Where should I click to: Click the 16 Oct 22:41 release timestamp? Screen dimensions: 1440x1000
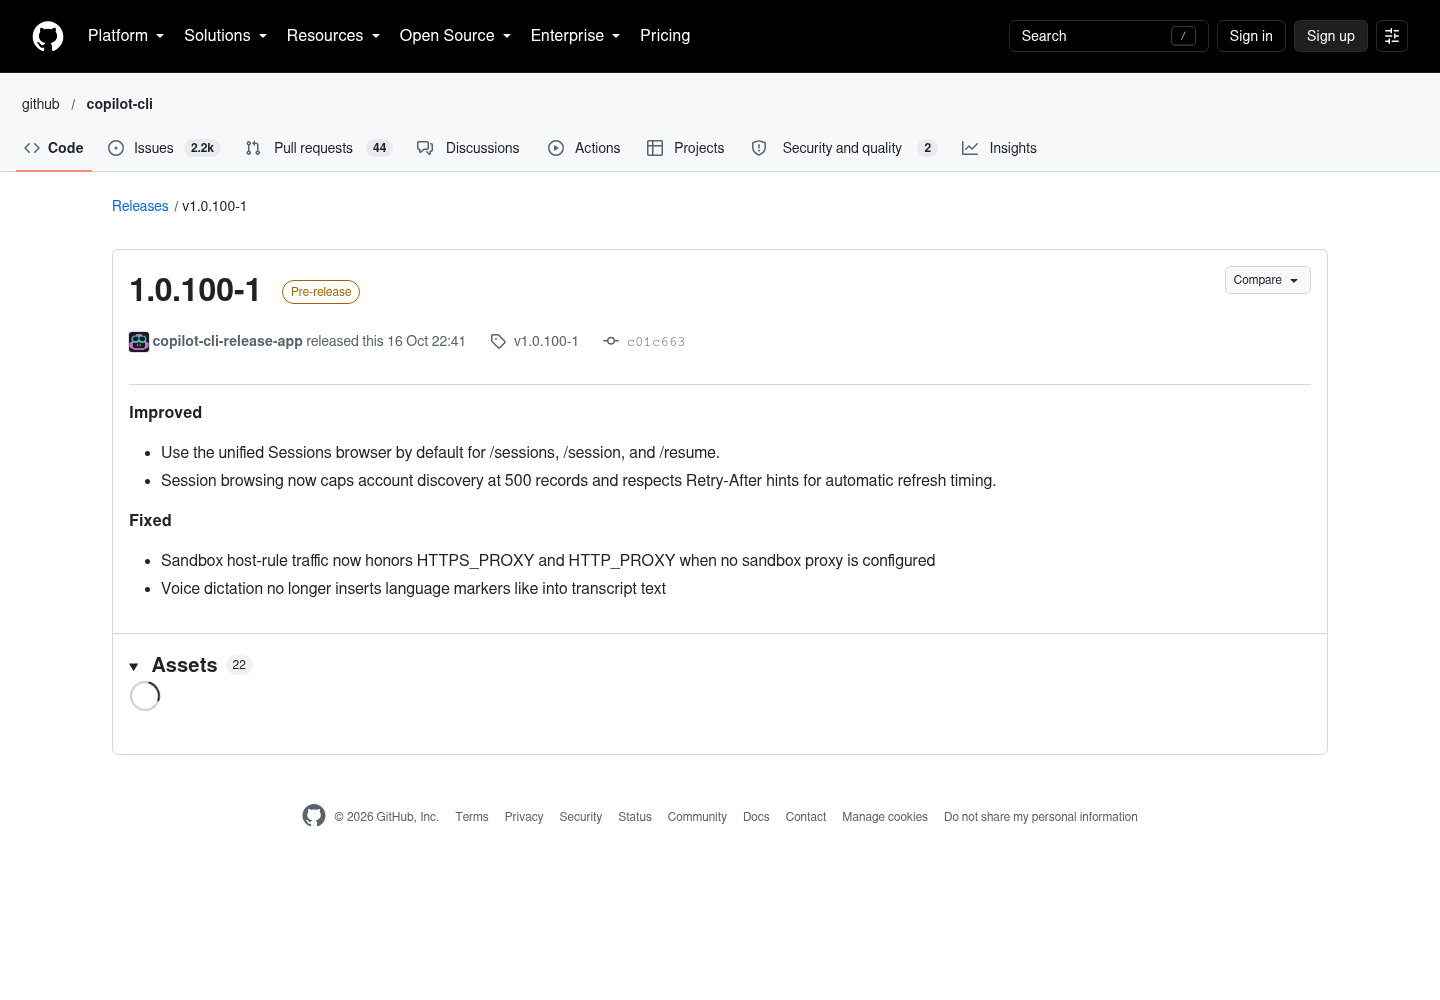coord(427,341)
